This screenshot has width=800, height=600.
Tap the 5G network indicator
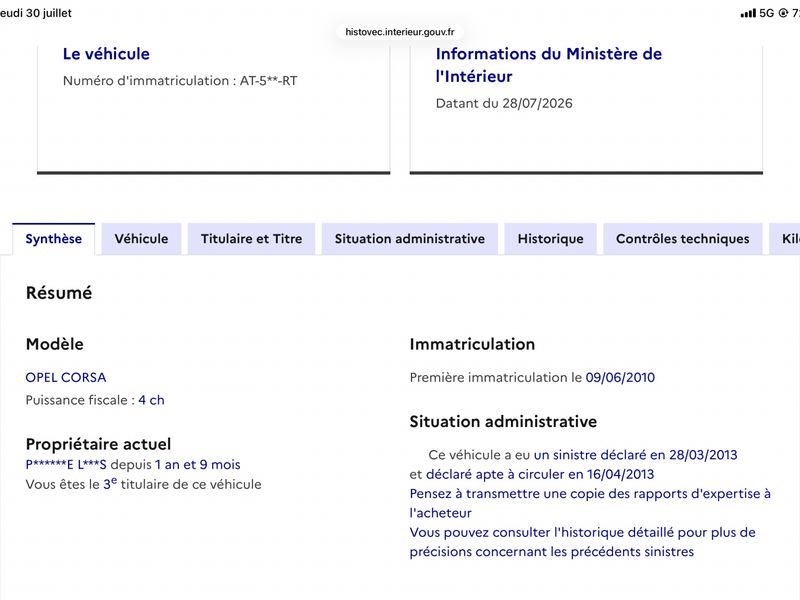pos(766,13)
